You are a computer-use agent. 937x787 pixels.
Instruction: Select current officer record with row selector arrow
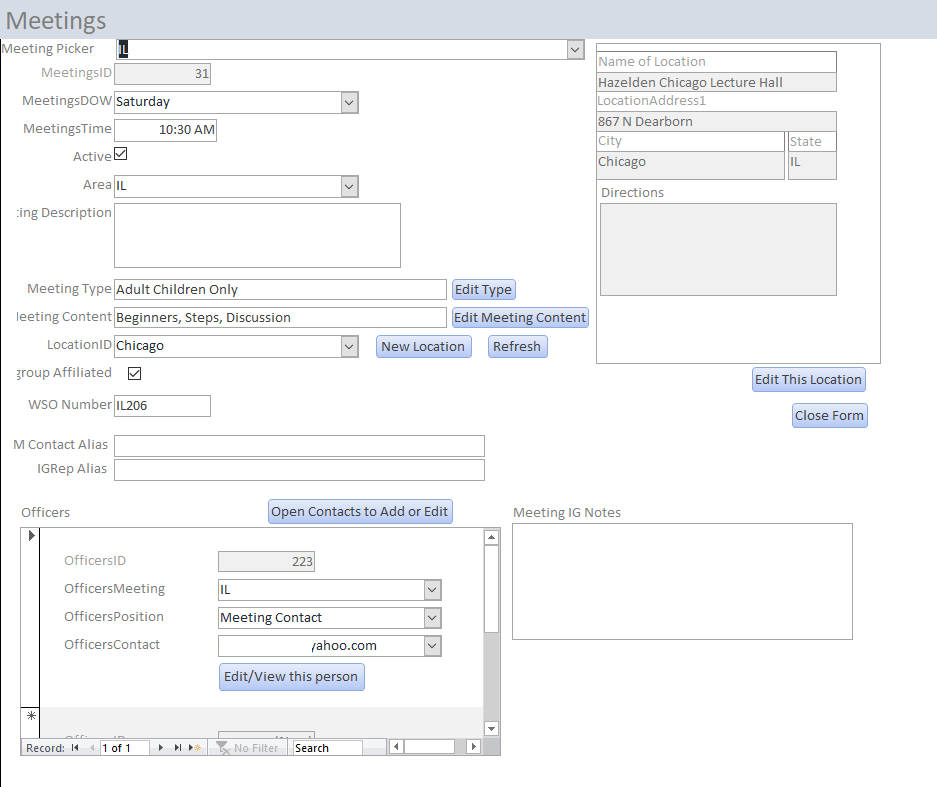[x=30, y=537]
